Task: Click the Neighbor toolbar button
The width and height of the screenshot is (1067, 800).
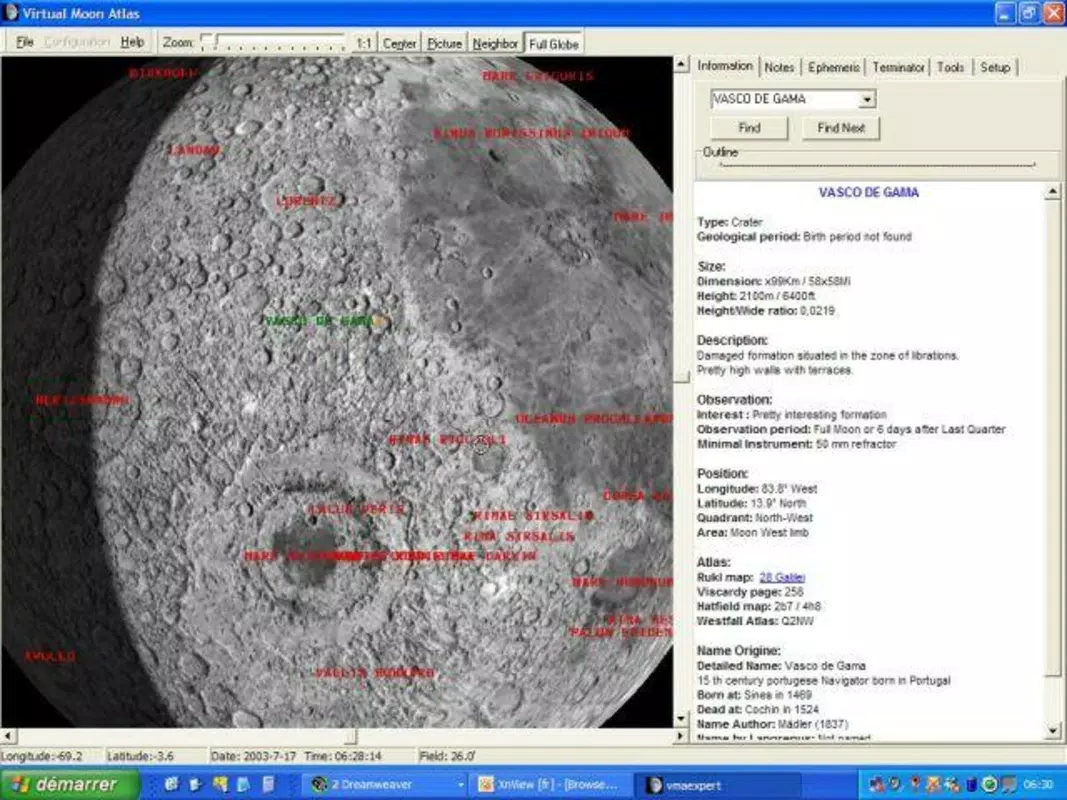Action: 495,44
